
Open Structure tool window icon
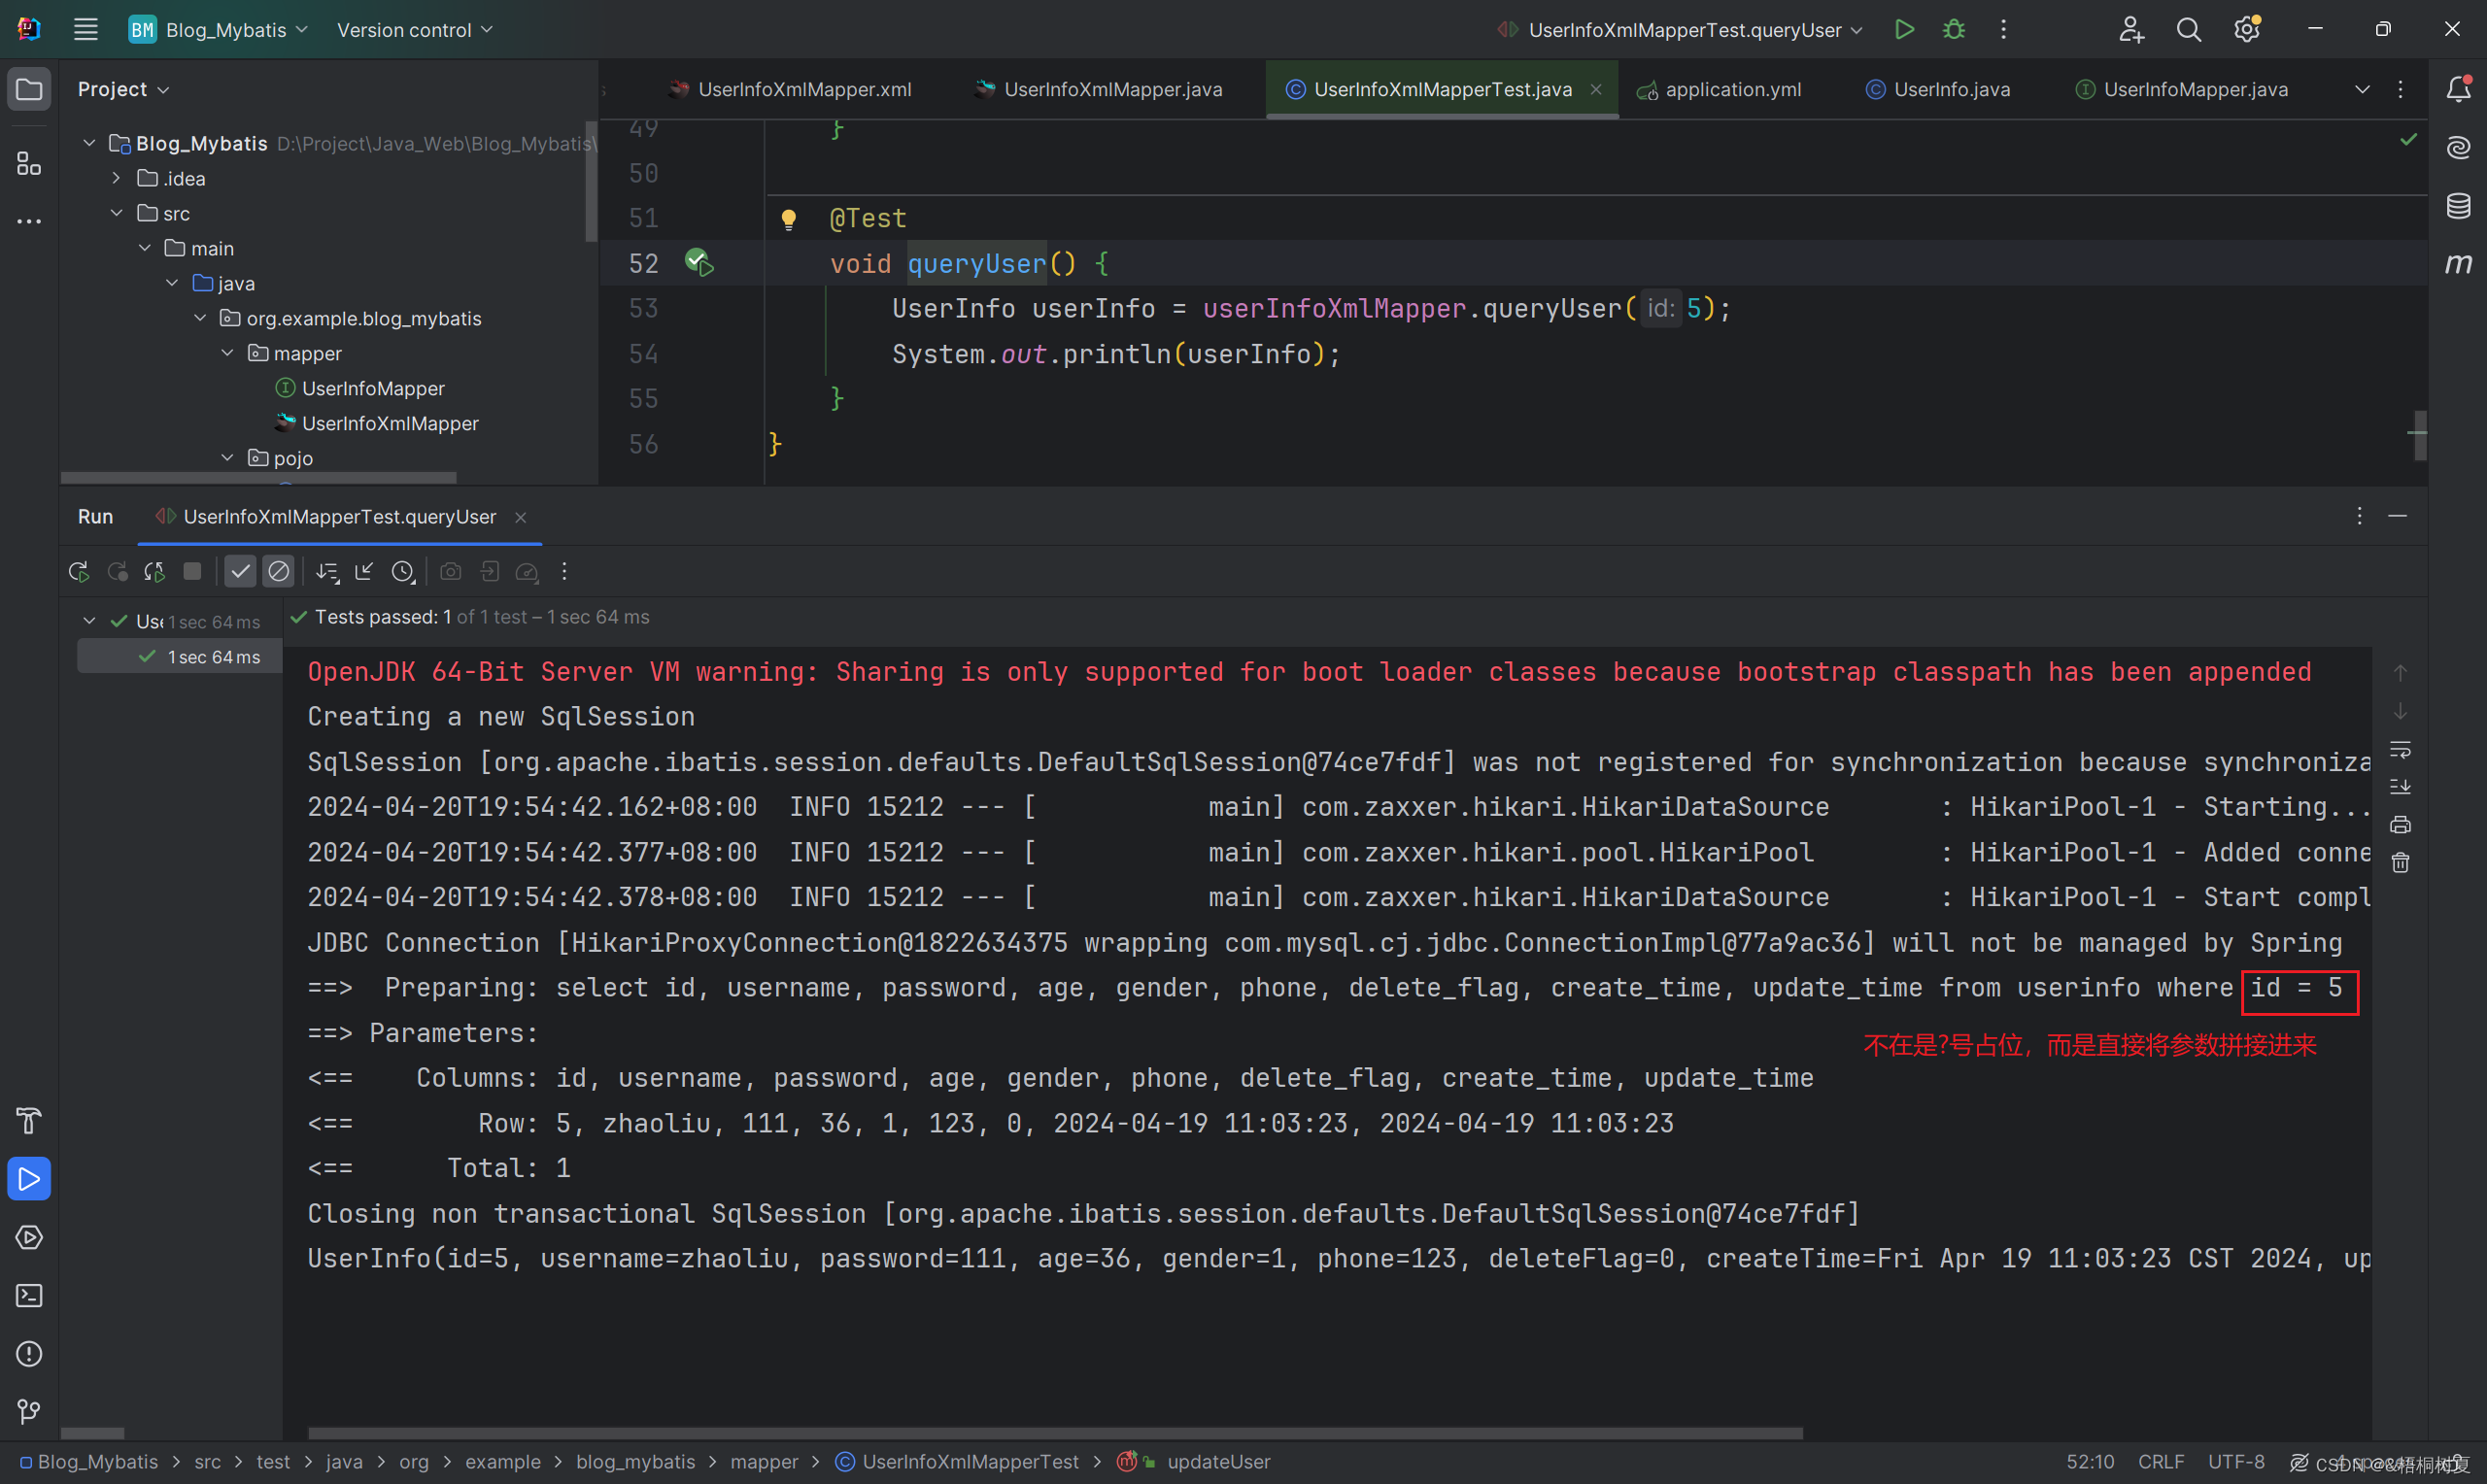[29, 163]
